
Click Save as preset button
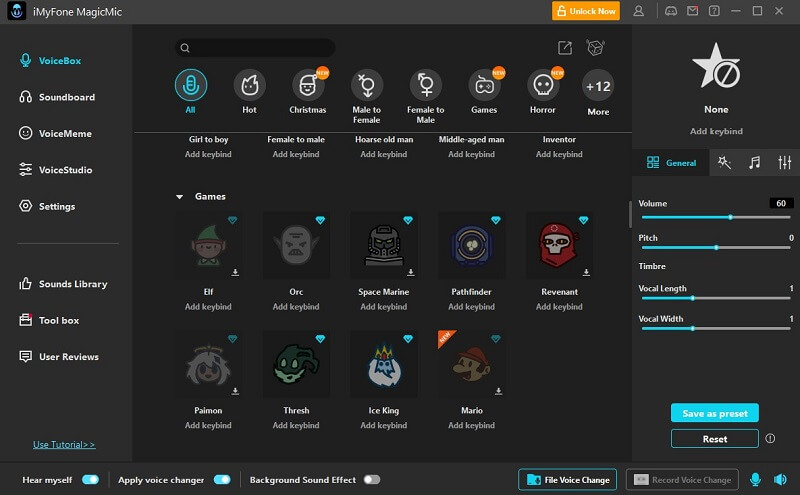(715, 413)
